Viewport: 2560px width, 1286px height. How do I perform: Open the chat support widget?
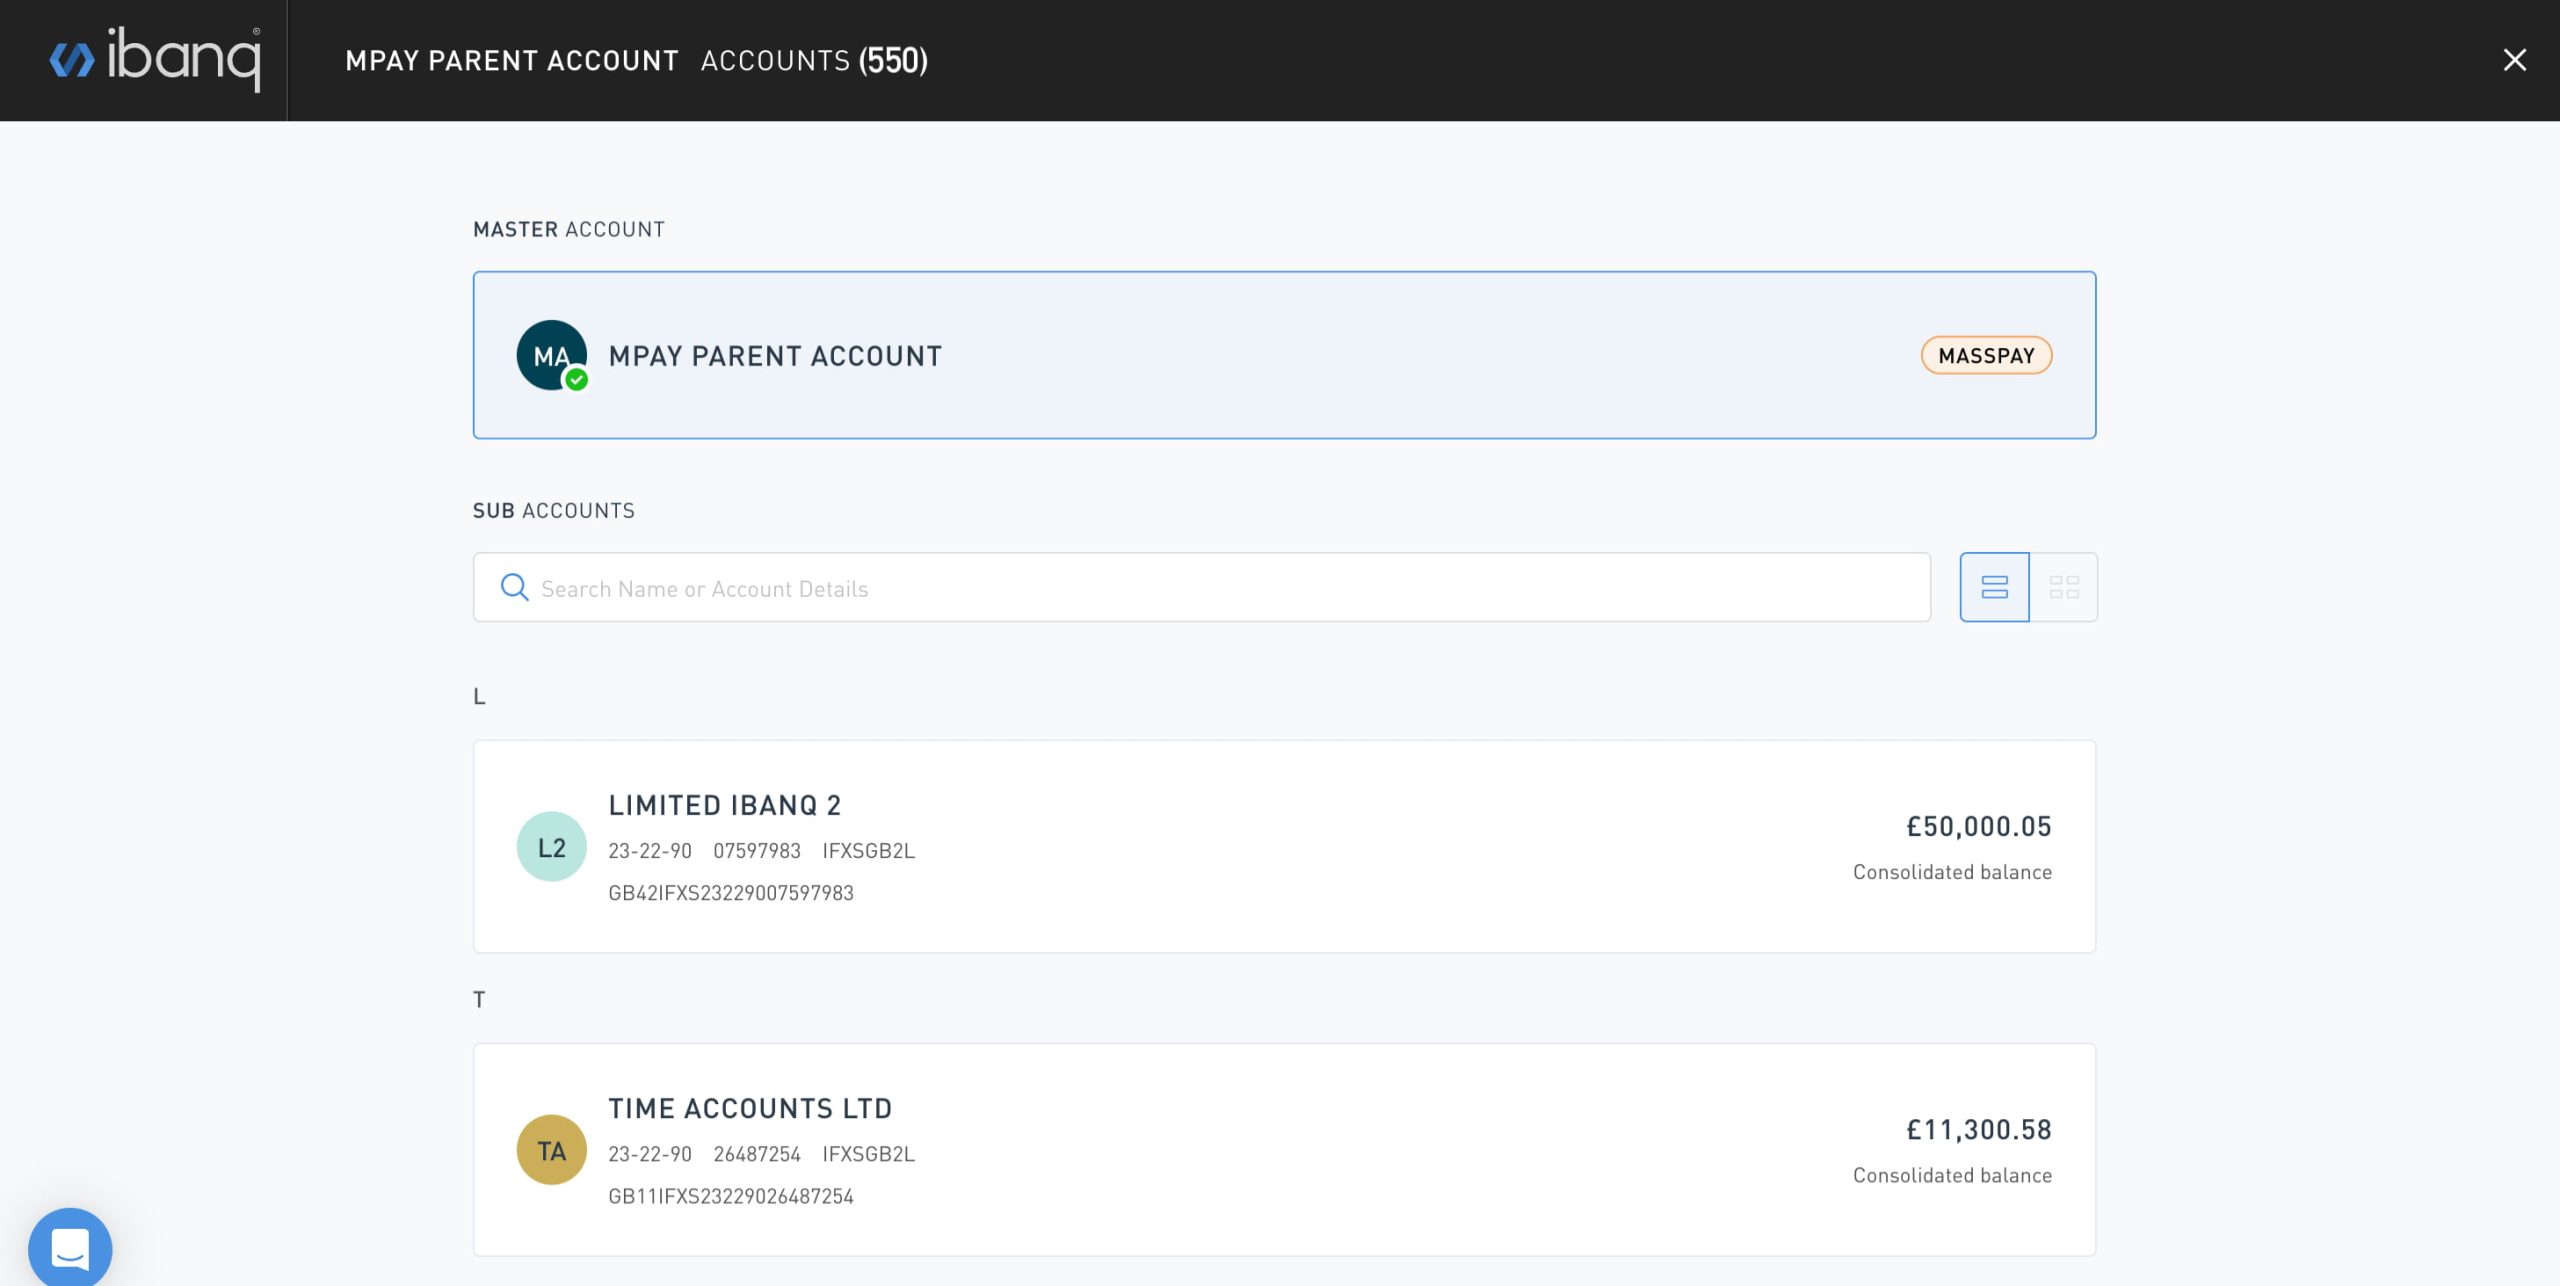[70, 1247]
